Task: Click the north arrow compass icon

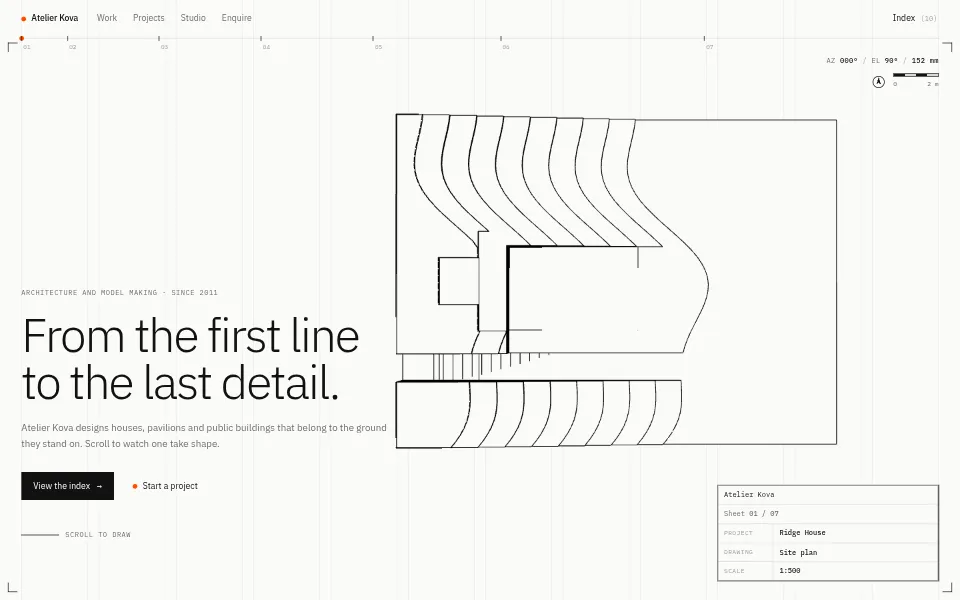Action: point(879,81)
